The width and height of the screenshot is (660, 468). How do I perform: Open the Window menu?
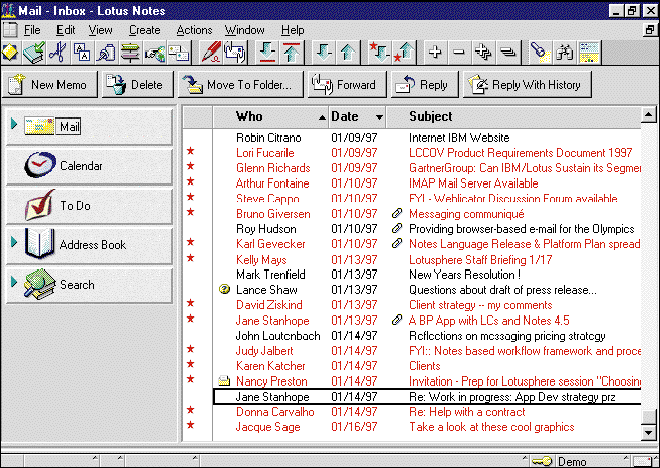coord(245,30)
